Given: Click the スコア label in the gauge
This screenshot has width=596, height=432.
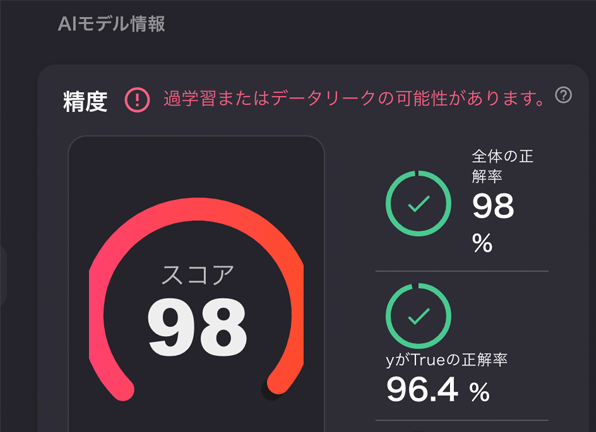Looking at the screenshot, I should (x=198, y=275).
